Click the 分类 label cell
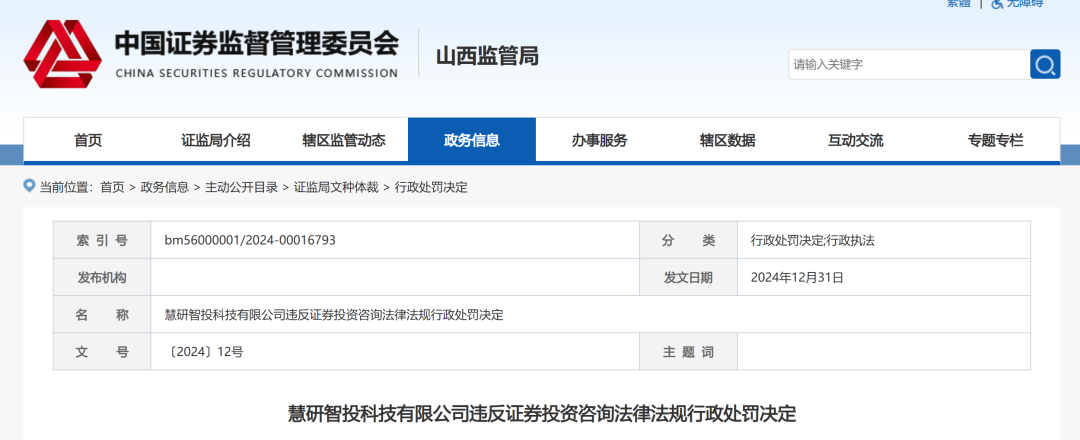The height and width of the screenshot is (440, 1080). click(688, 240)
